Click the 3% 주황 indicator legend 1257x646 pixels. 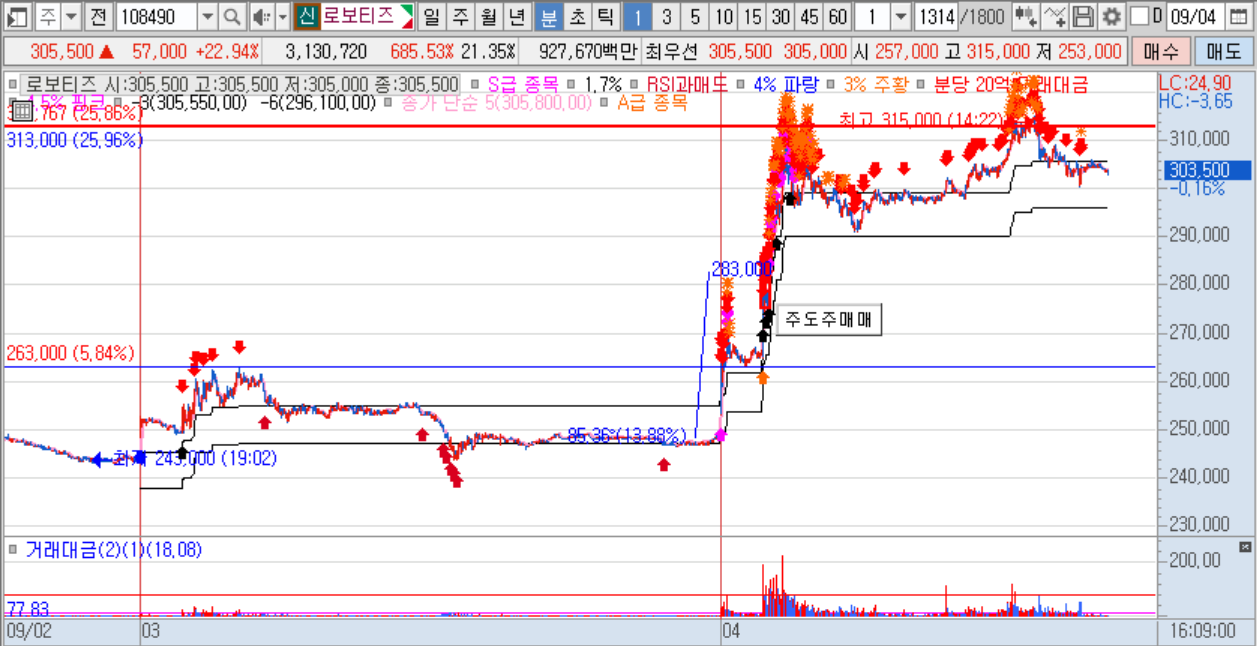pyautogui.click(x=877, y=85)
